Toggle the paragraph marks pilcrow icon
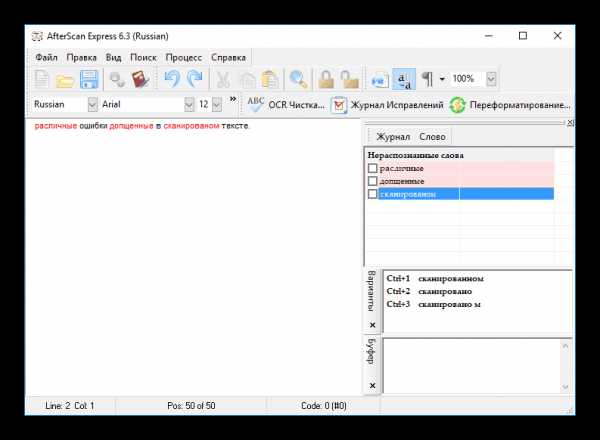This screenshot has height=440, width=600. point(427,79)
